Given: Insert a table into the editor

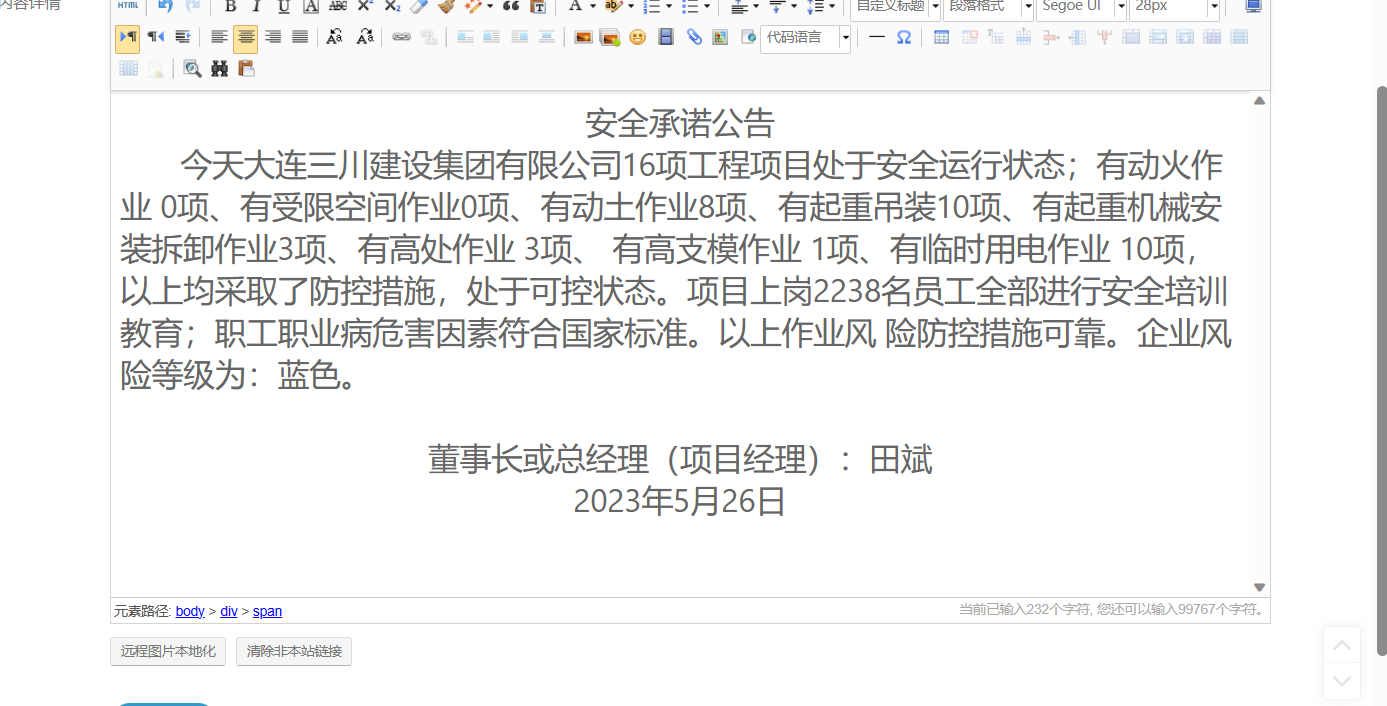Looking at the screenshot, I should coord(941,38).
